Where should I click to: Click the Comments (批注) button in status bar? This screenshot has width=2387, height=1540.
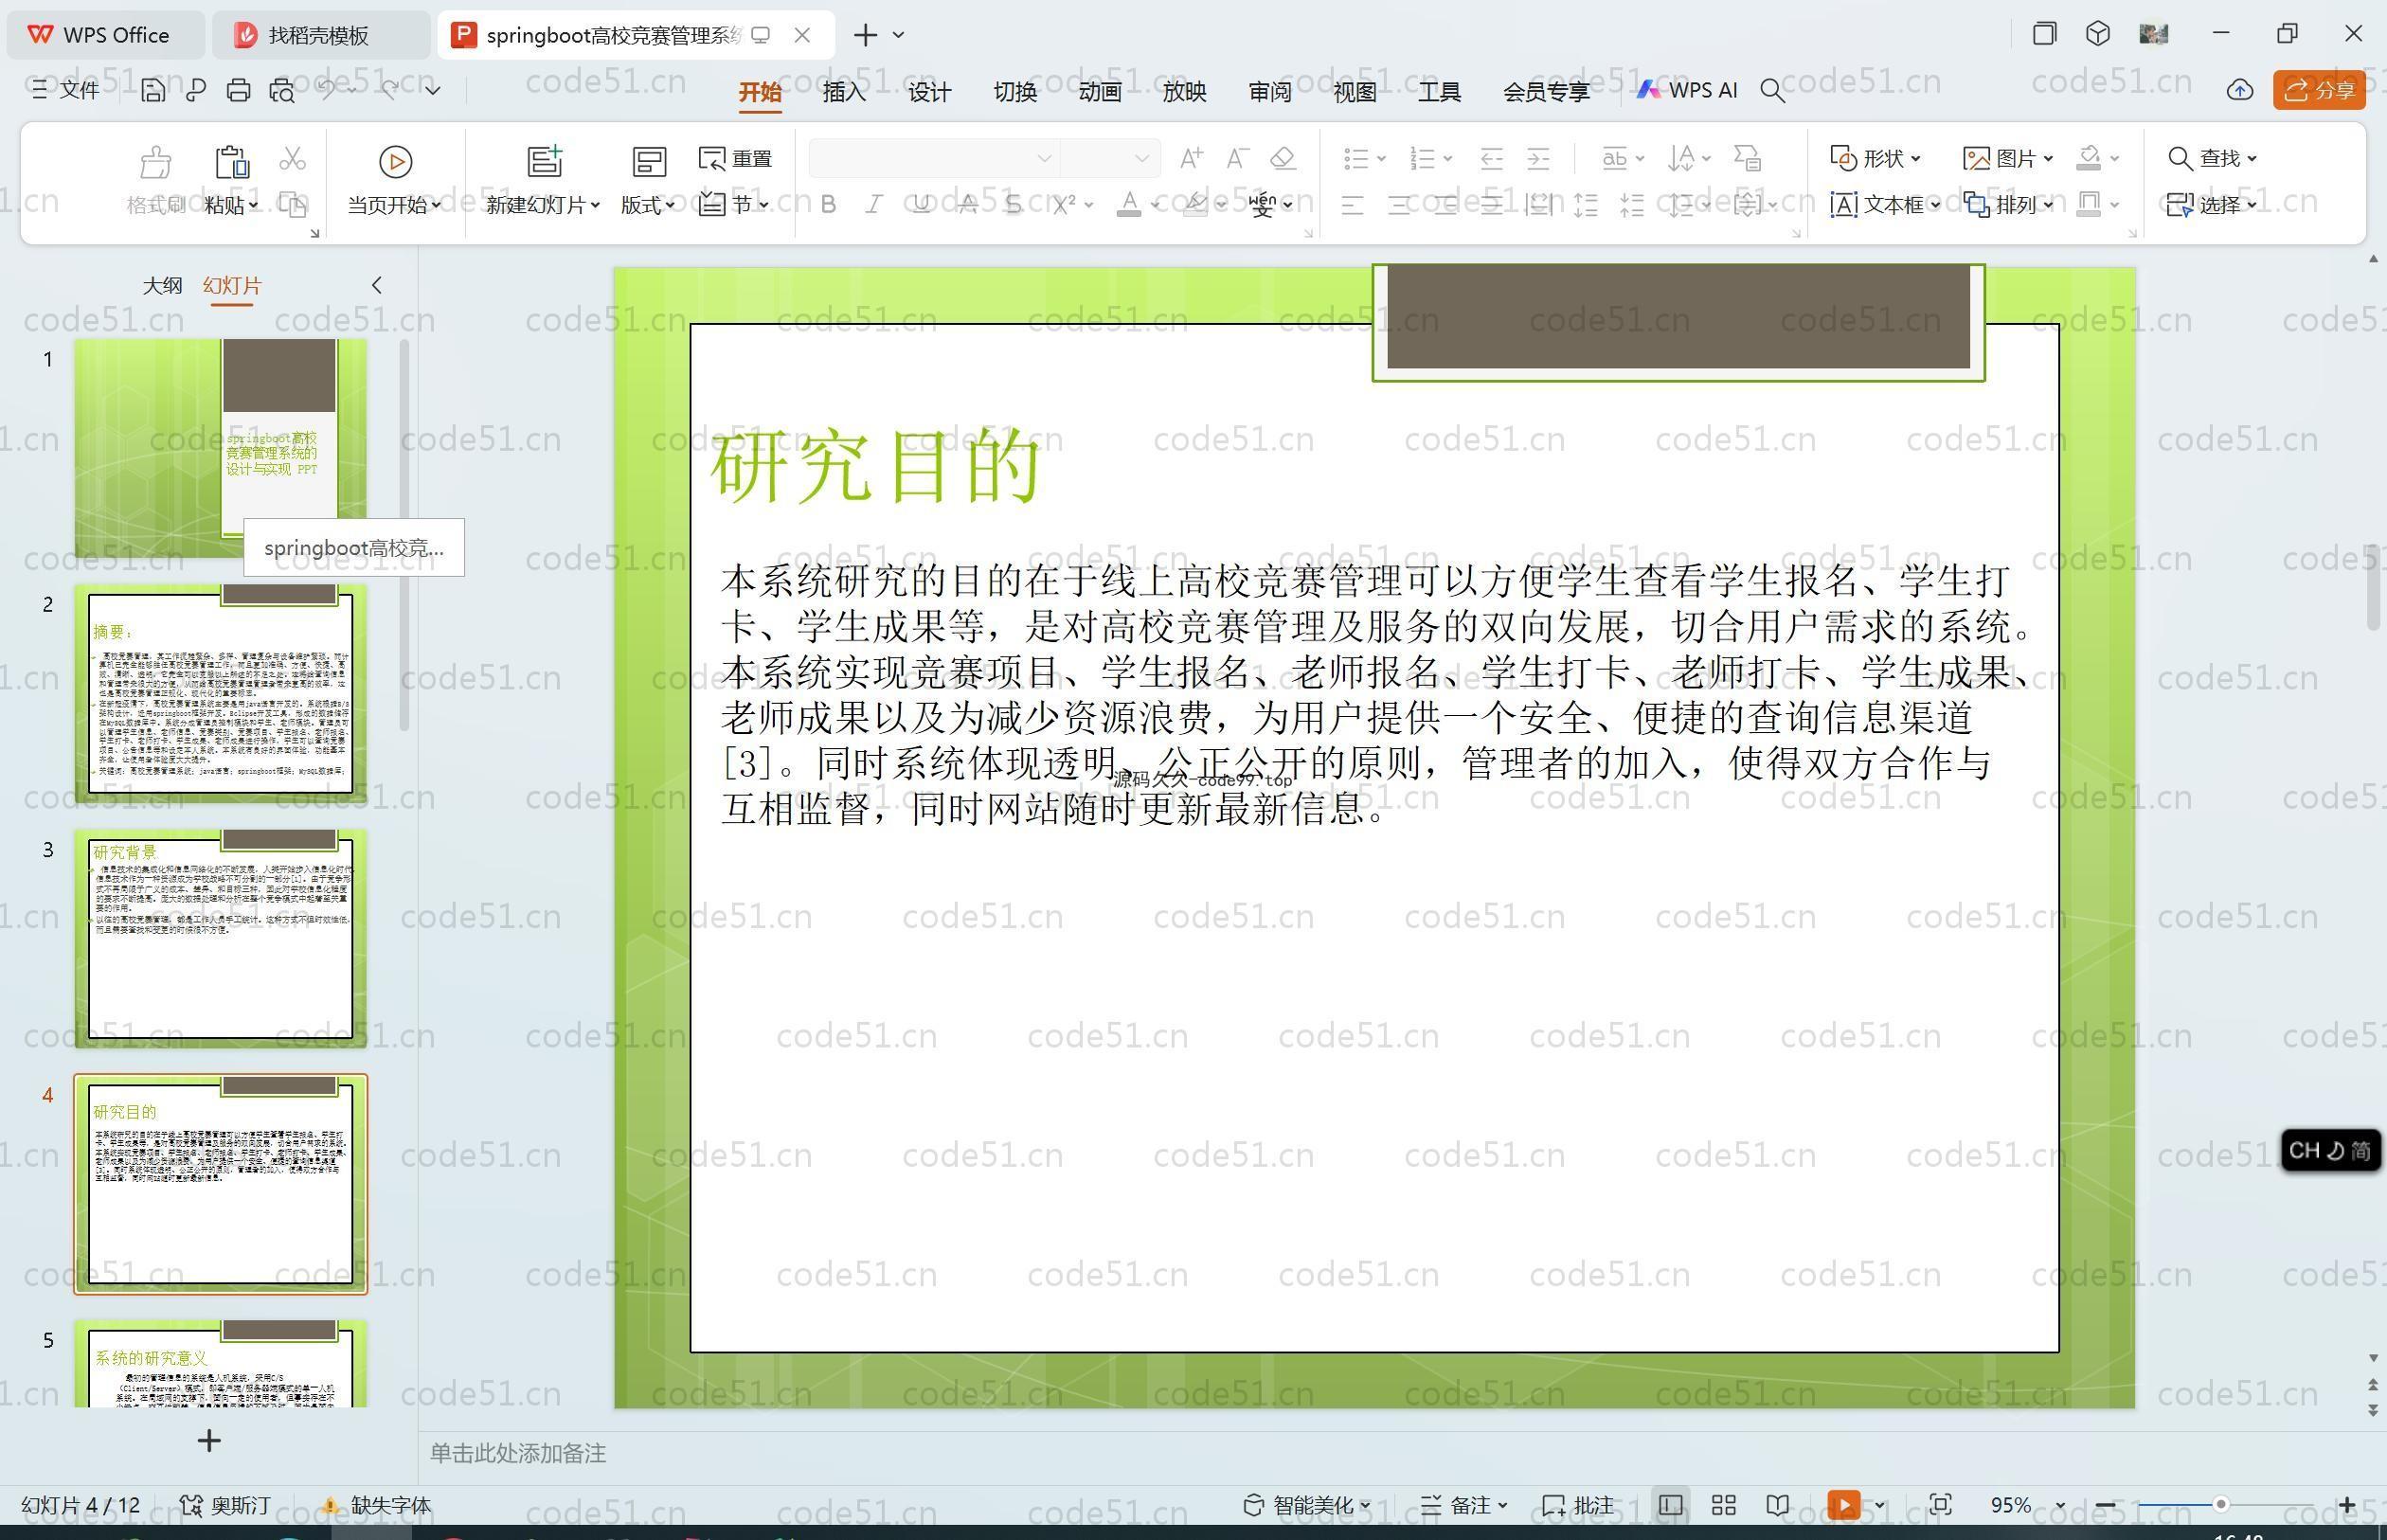[x=1578, y=1505]
